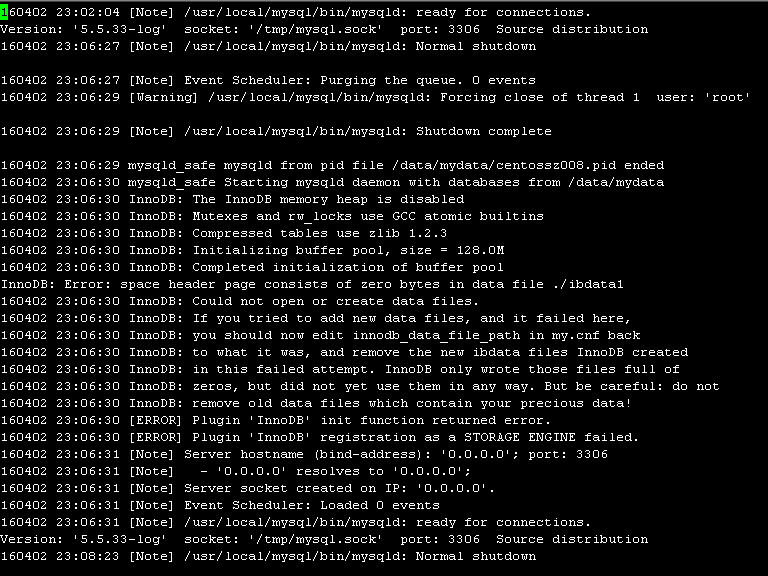
Task: Click 'Starting mysqld daemon with databases' line
Action: pos(332,182)
